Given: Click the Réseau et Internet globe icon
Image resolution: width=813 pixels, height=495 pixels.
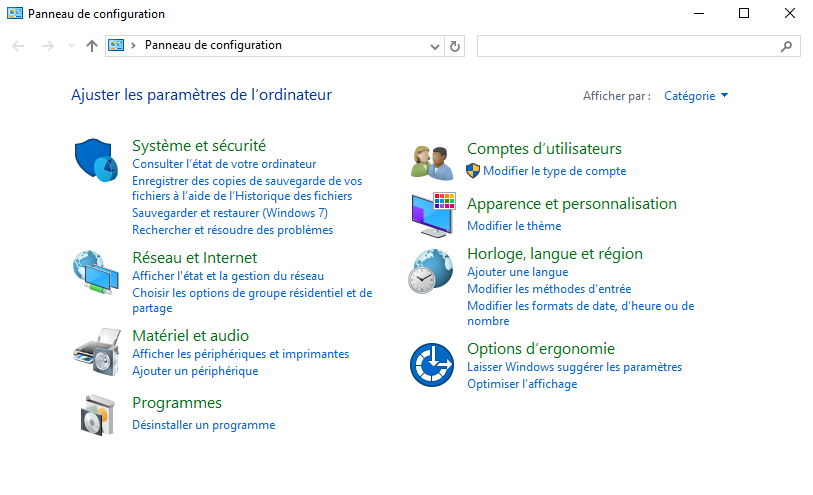Looking at the screenshot, I should (96, 272).
